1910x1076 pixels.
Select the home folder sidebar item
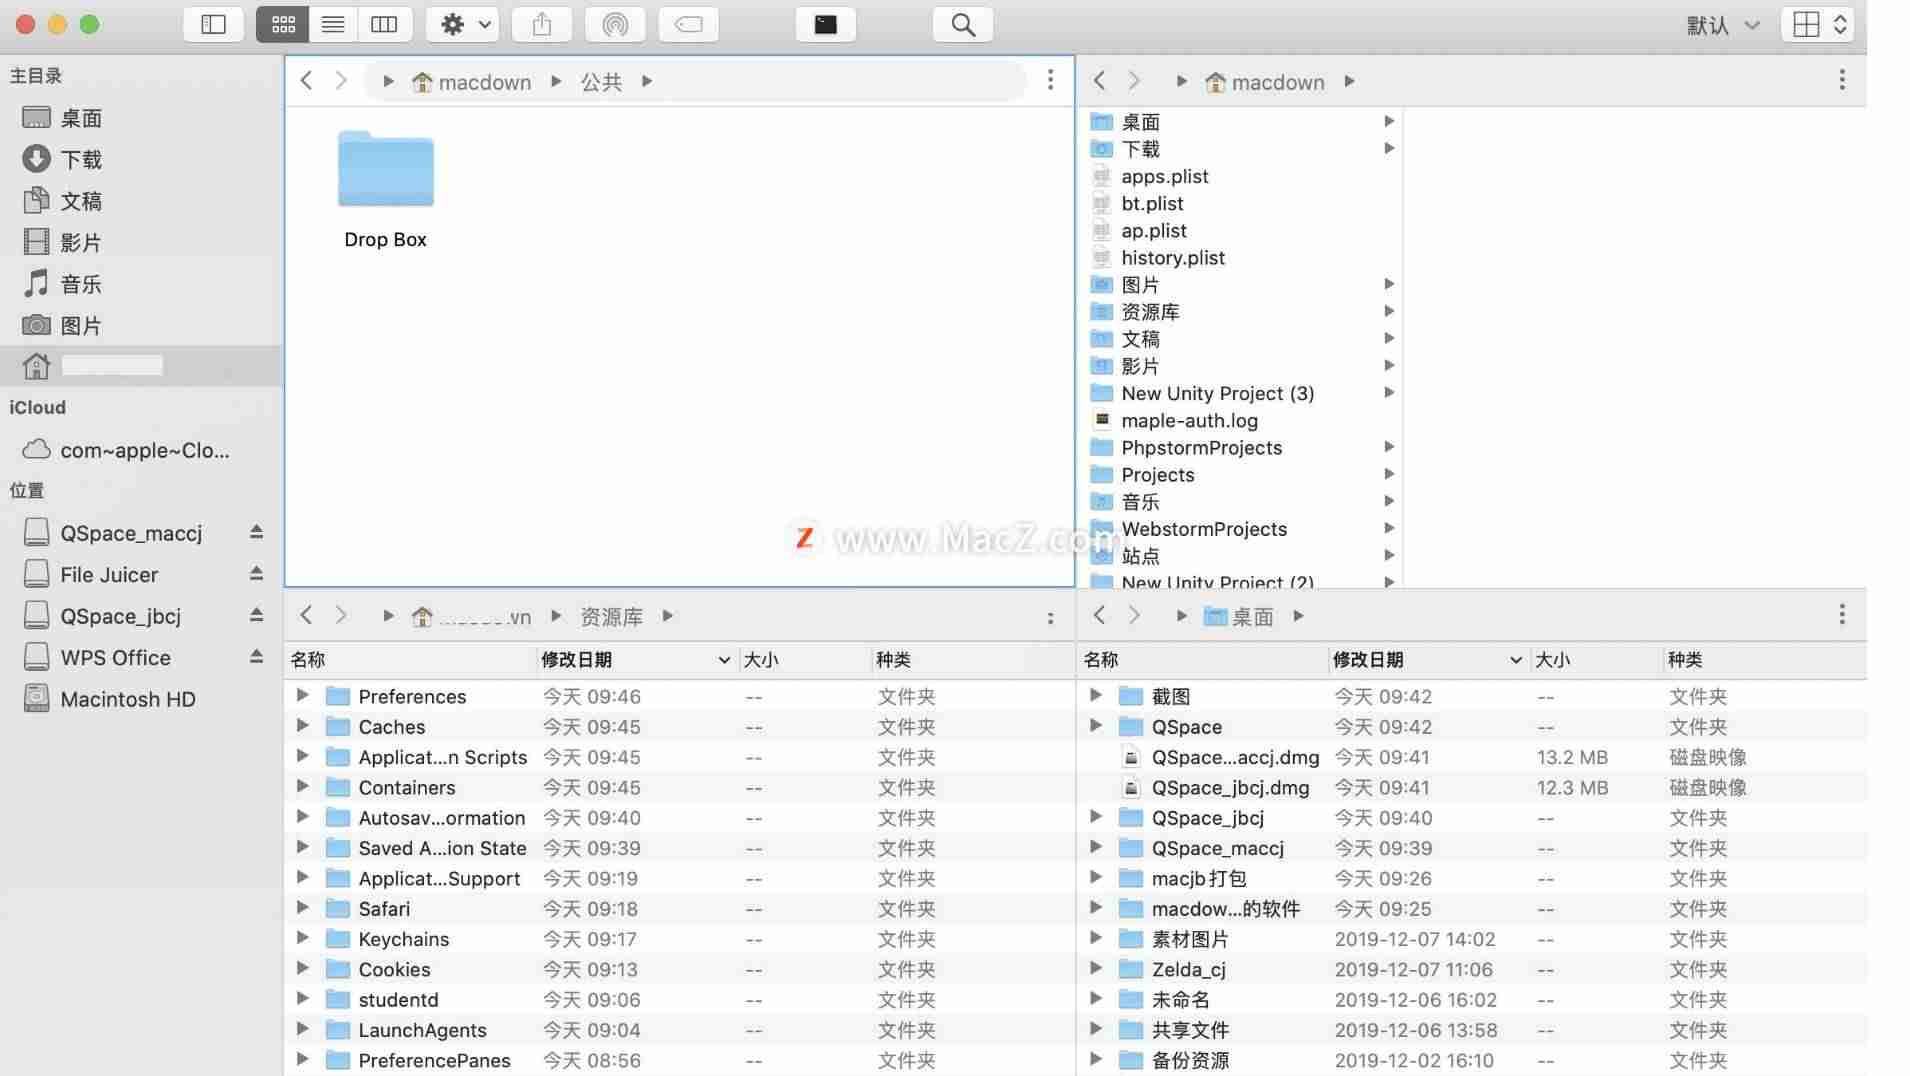(140, 366)
